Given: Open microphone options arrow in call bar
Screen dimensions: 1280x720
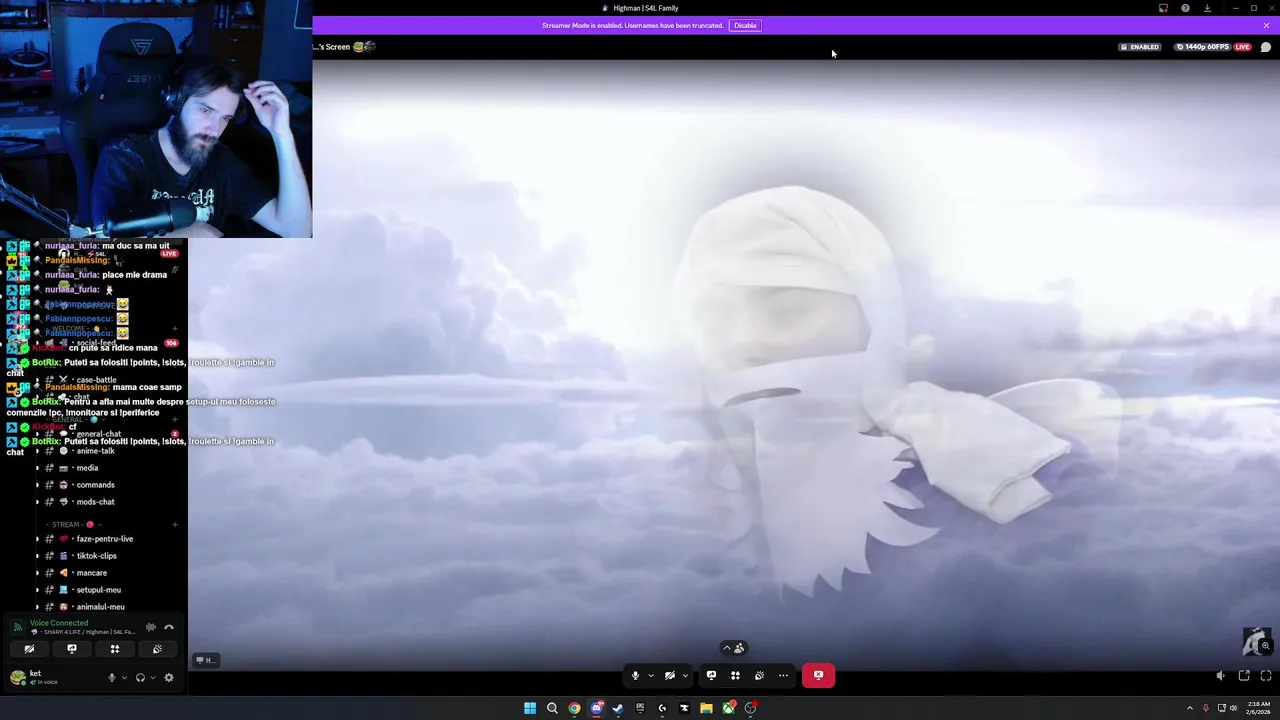Looking at the screenshot, I should pos(650,675).
